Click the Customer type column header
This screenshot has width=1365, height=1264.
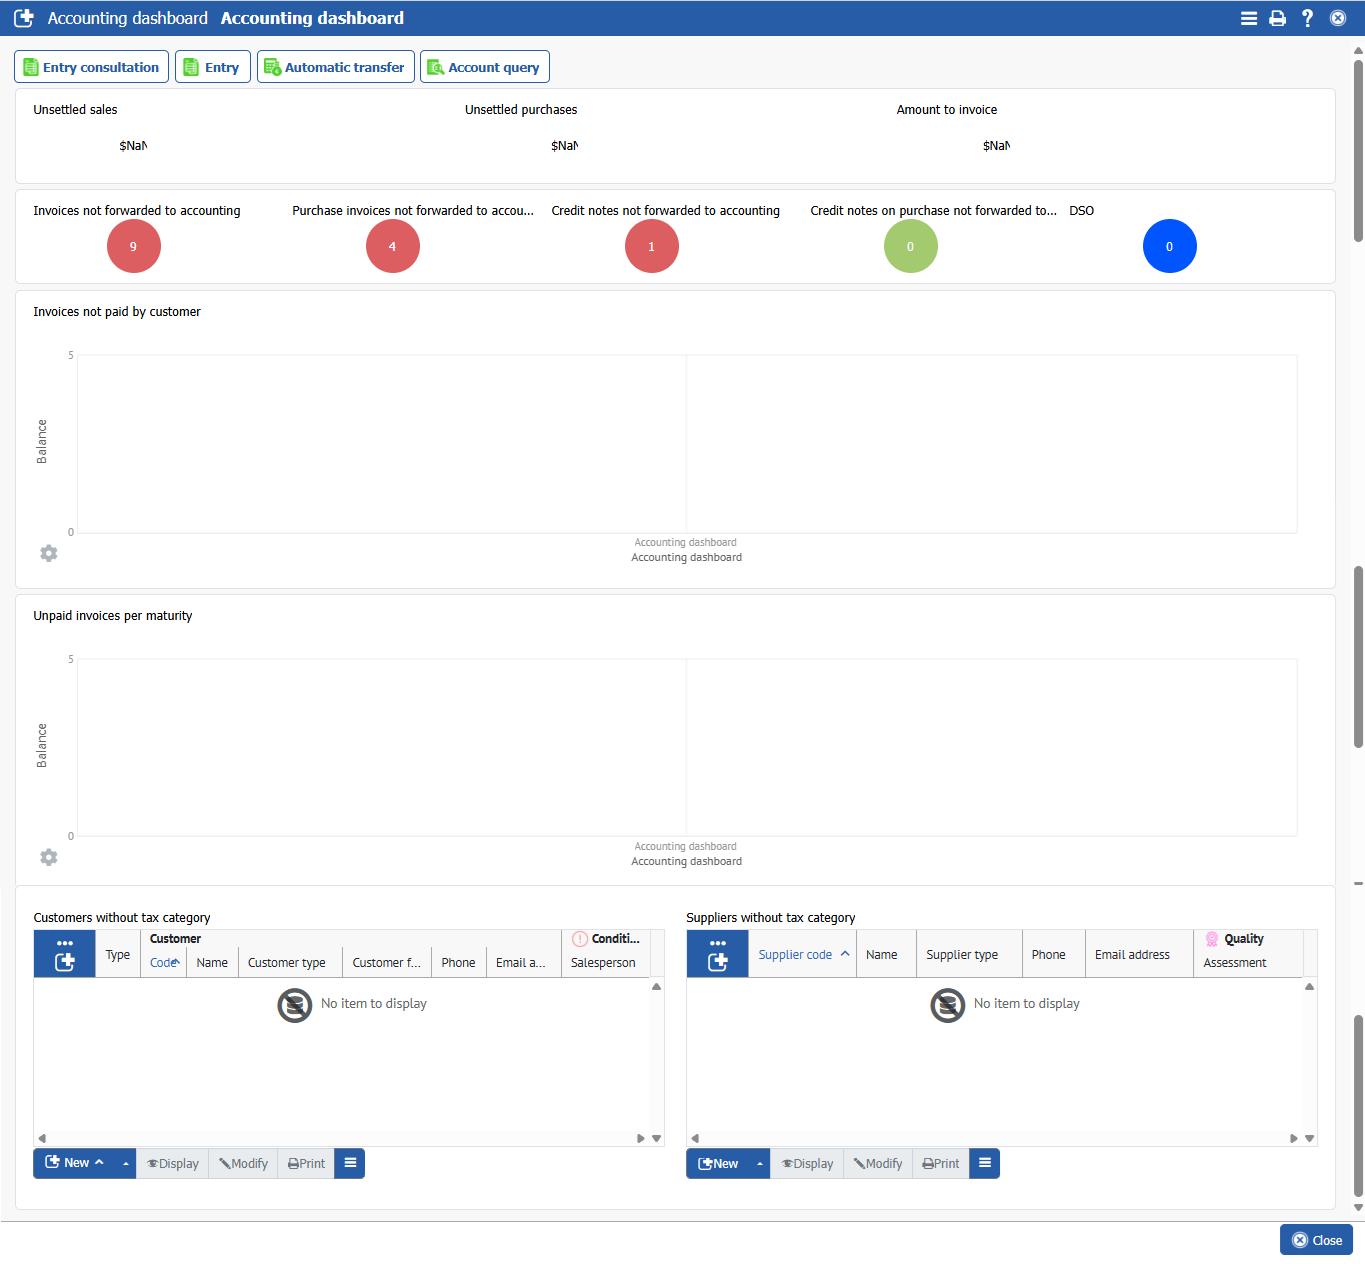(x=286, y=963)
